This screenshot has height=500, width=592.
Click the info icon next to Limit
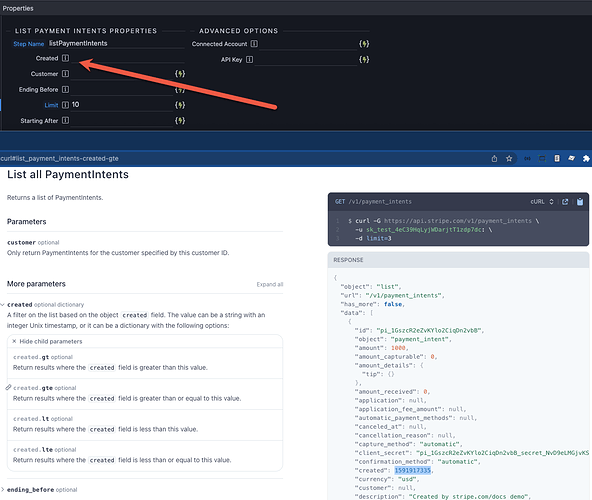click(x=66, y=105)
